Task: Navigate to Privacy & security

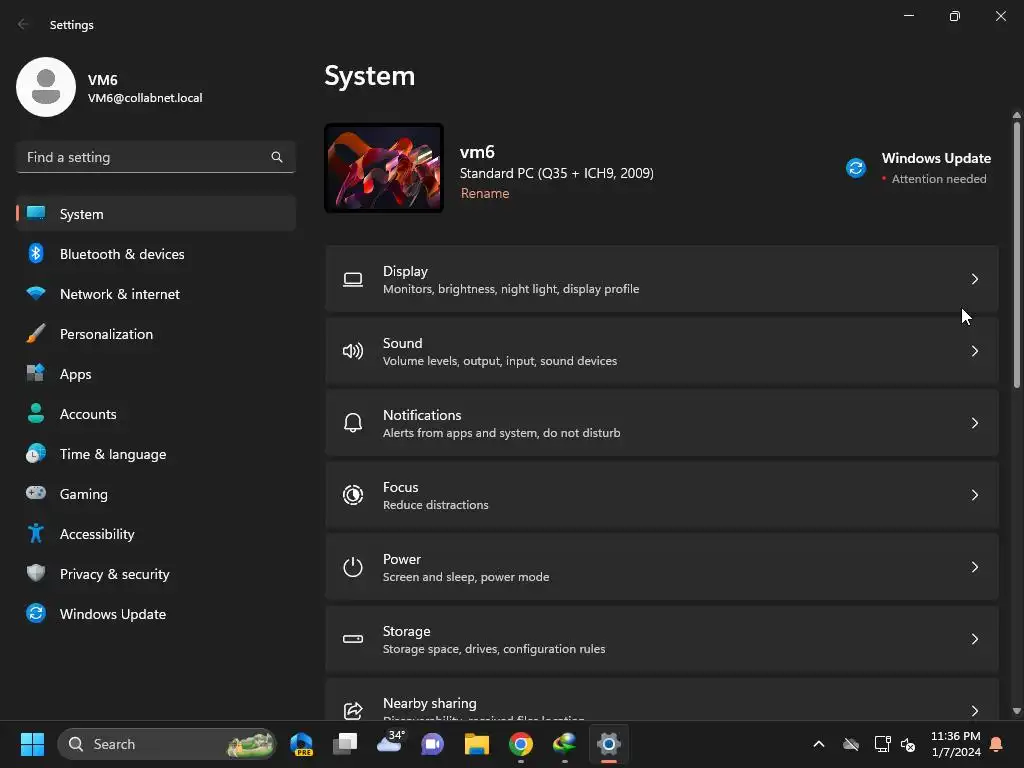Action: click(x=155, y=574)
